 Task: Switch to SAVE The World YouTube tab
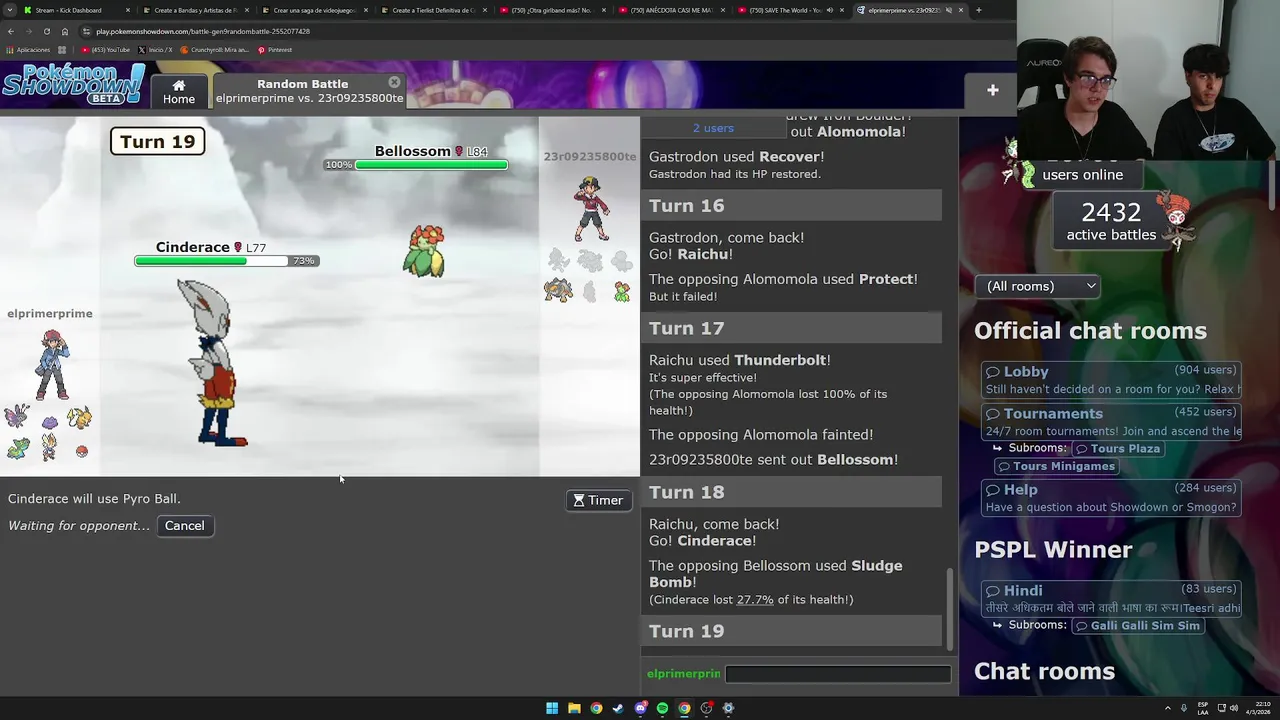(790, 10)
